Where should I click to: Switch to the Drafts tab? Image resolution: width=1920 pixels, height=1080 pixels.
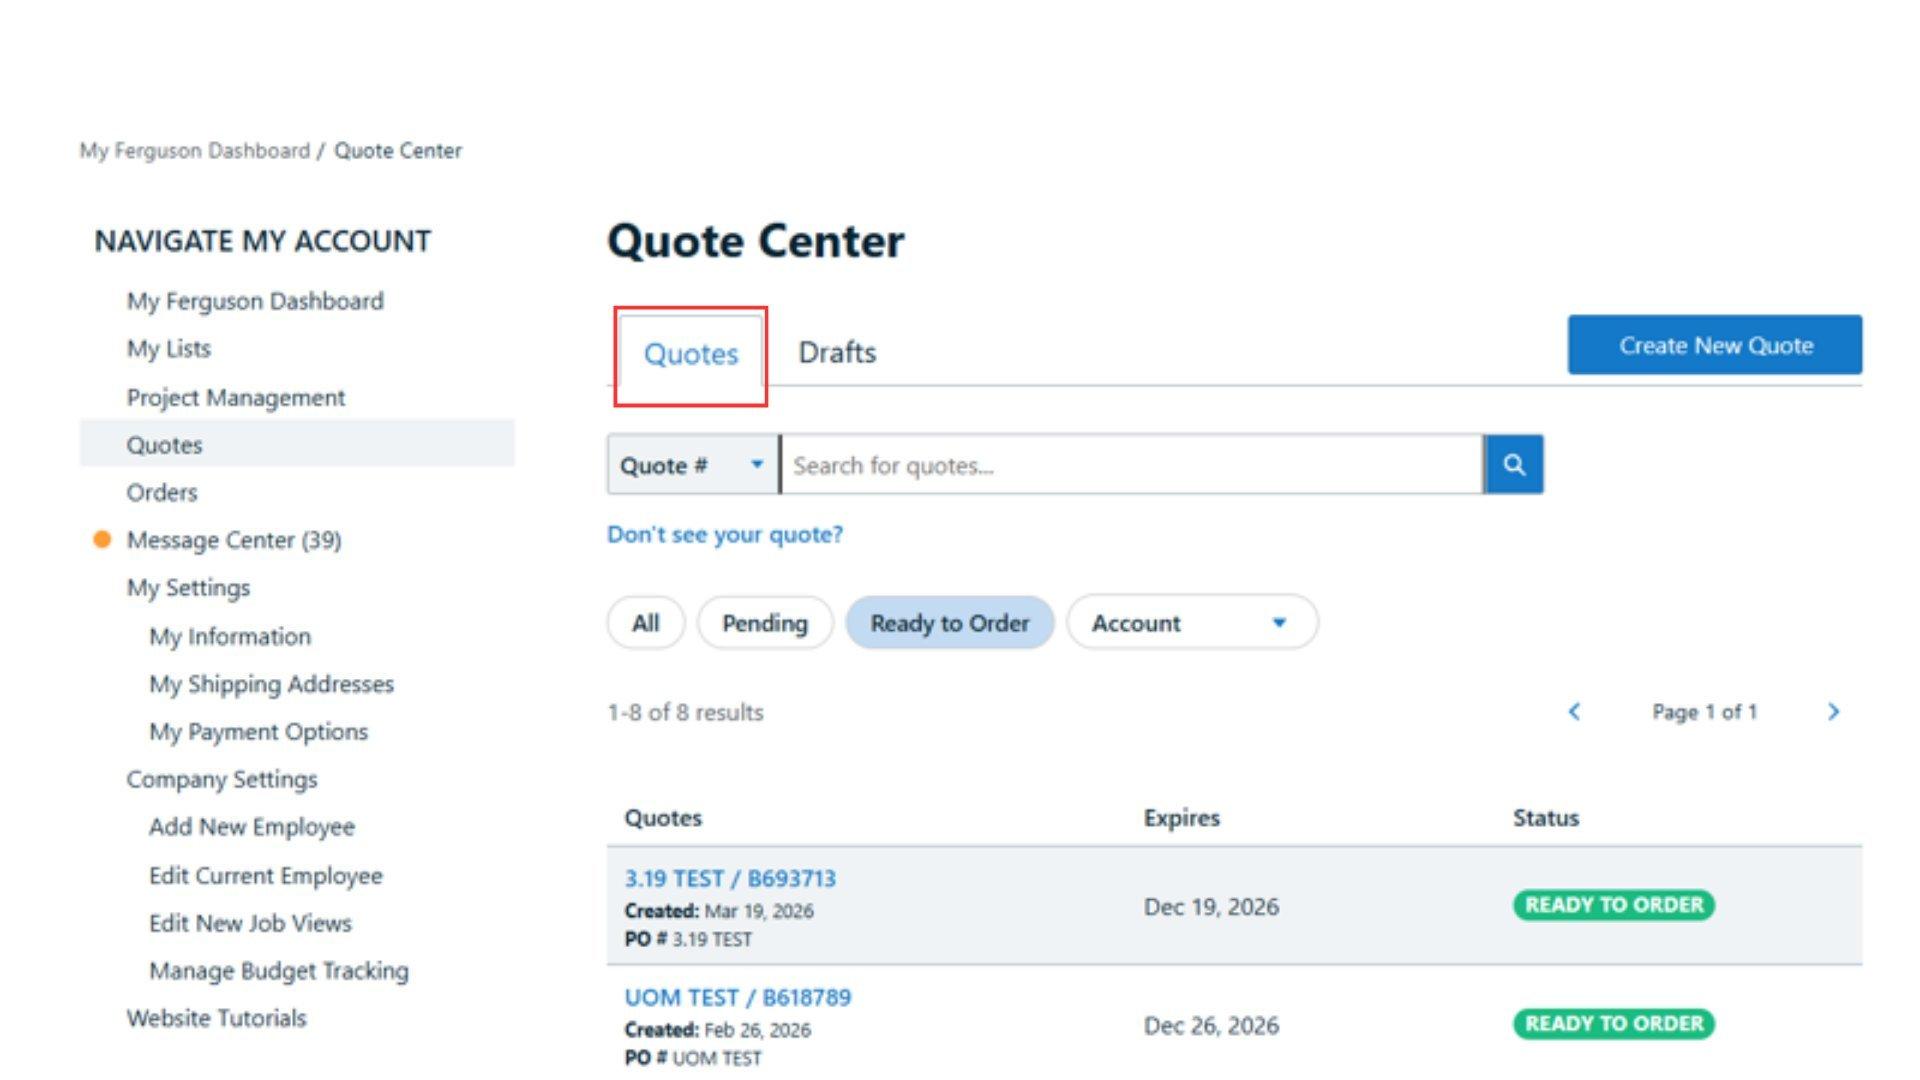[837, 353]
